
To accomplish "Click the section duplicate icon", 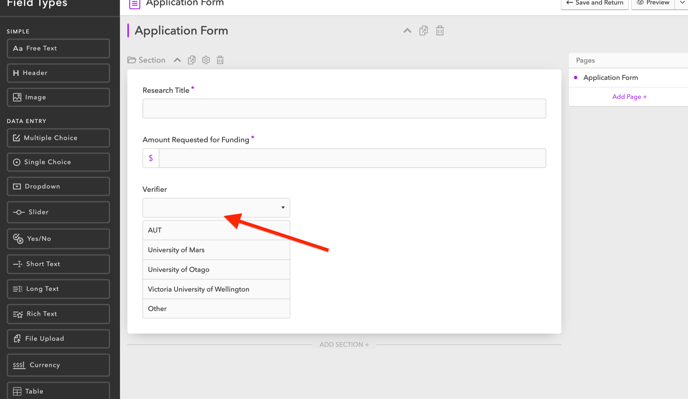I will (x=192, y=60).
